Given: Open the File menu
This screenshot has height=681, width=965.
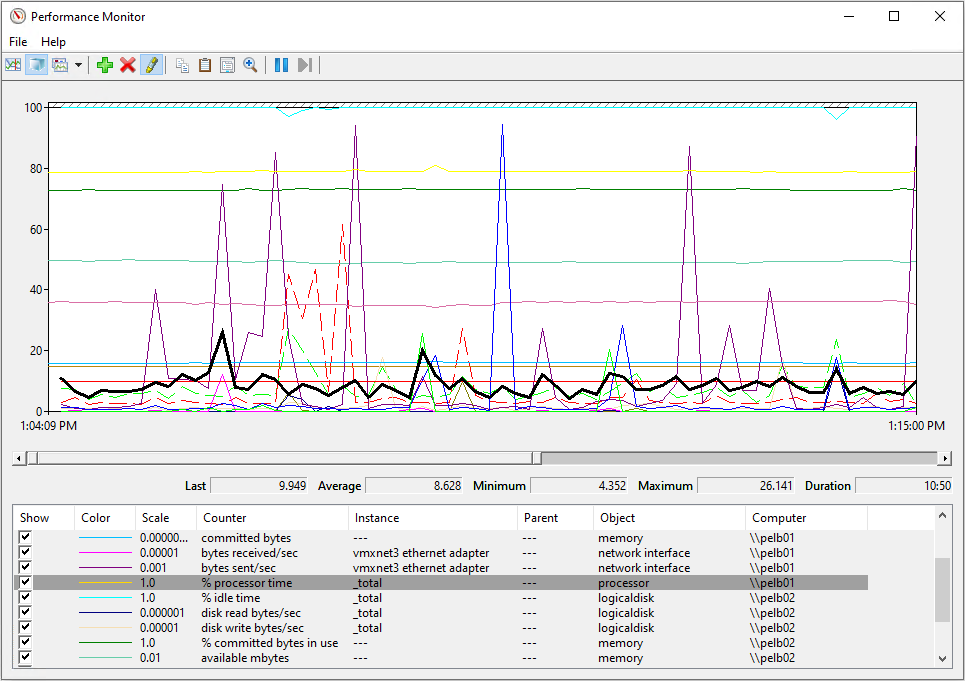Looking at the screenshot, I should pos(17,41).
